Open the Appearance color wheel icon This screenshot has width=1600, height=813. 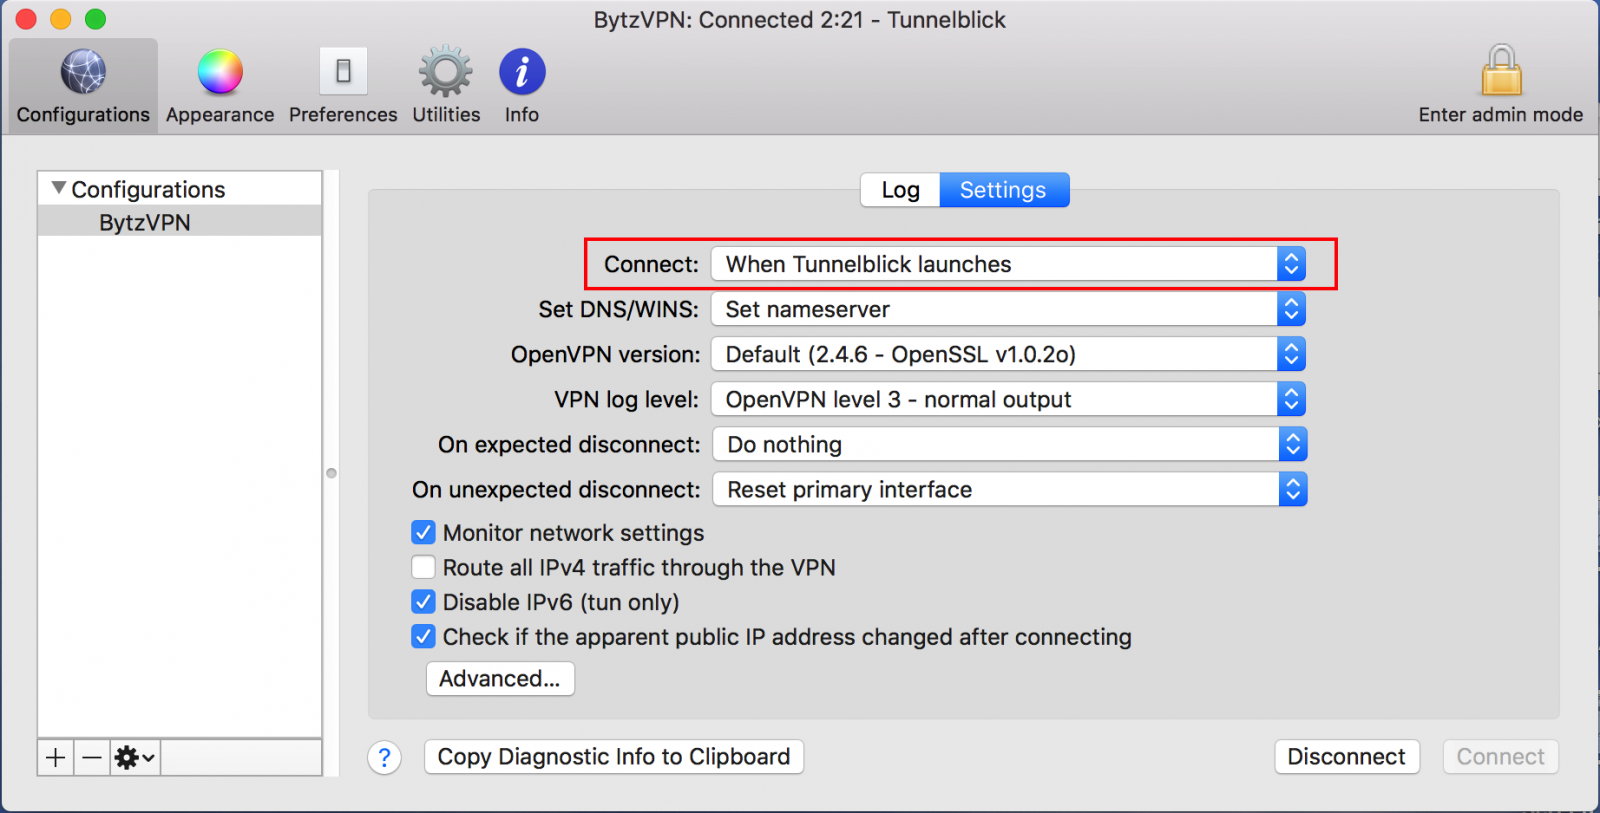220,72
